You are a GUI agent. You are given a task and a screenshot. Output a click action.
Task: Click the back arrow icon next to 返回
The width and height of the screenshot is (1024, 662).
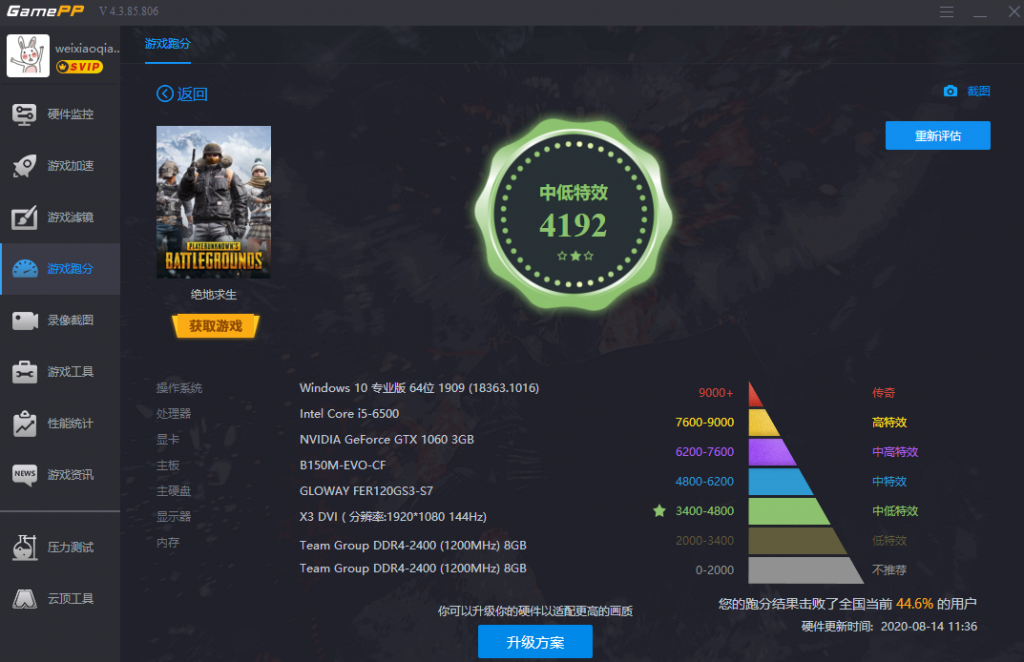pos(165,94)
